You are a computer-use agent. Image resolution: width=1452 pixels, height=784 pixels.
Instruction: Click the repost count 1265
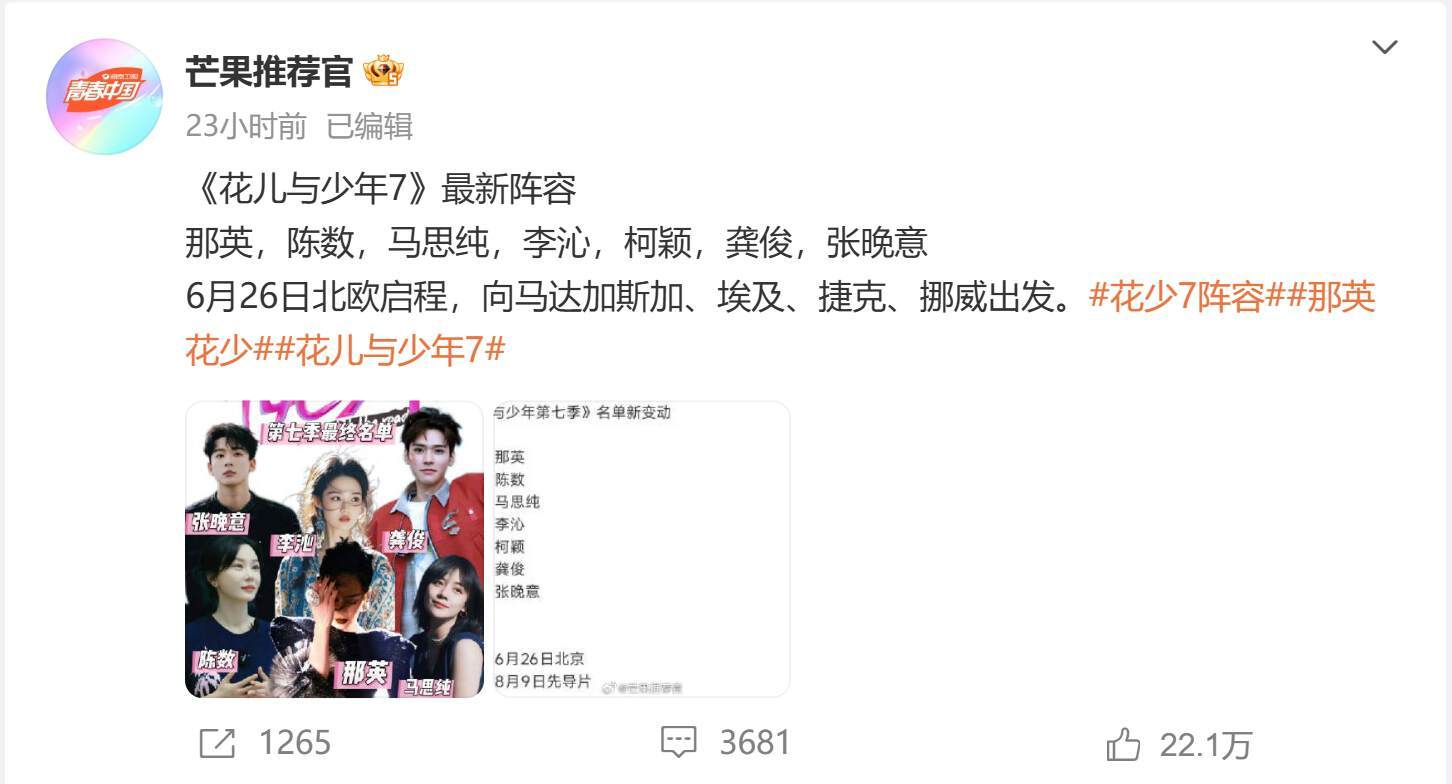pyautogui.click(x=295, y=743)
